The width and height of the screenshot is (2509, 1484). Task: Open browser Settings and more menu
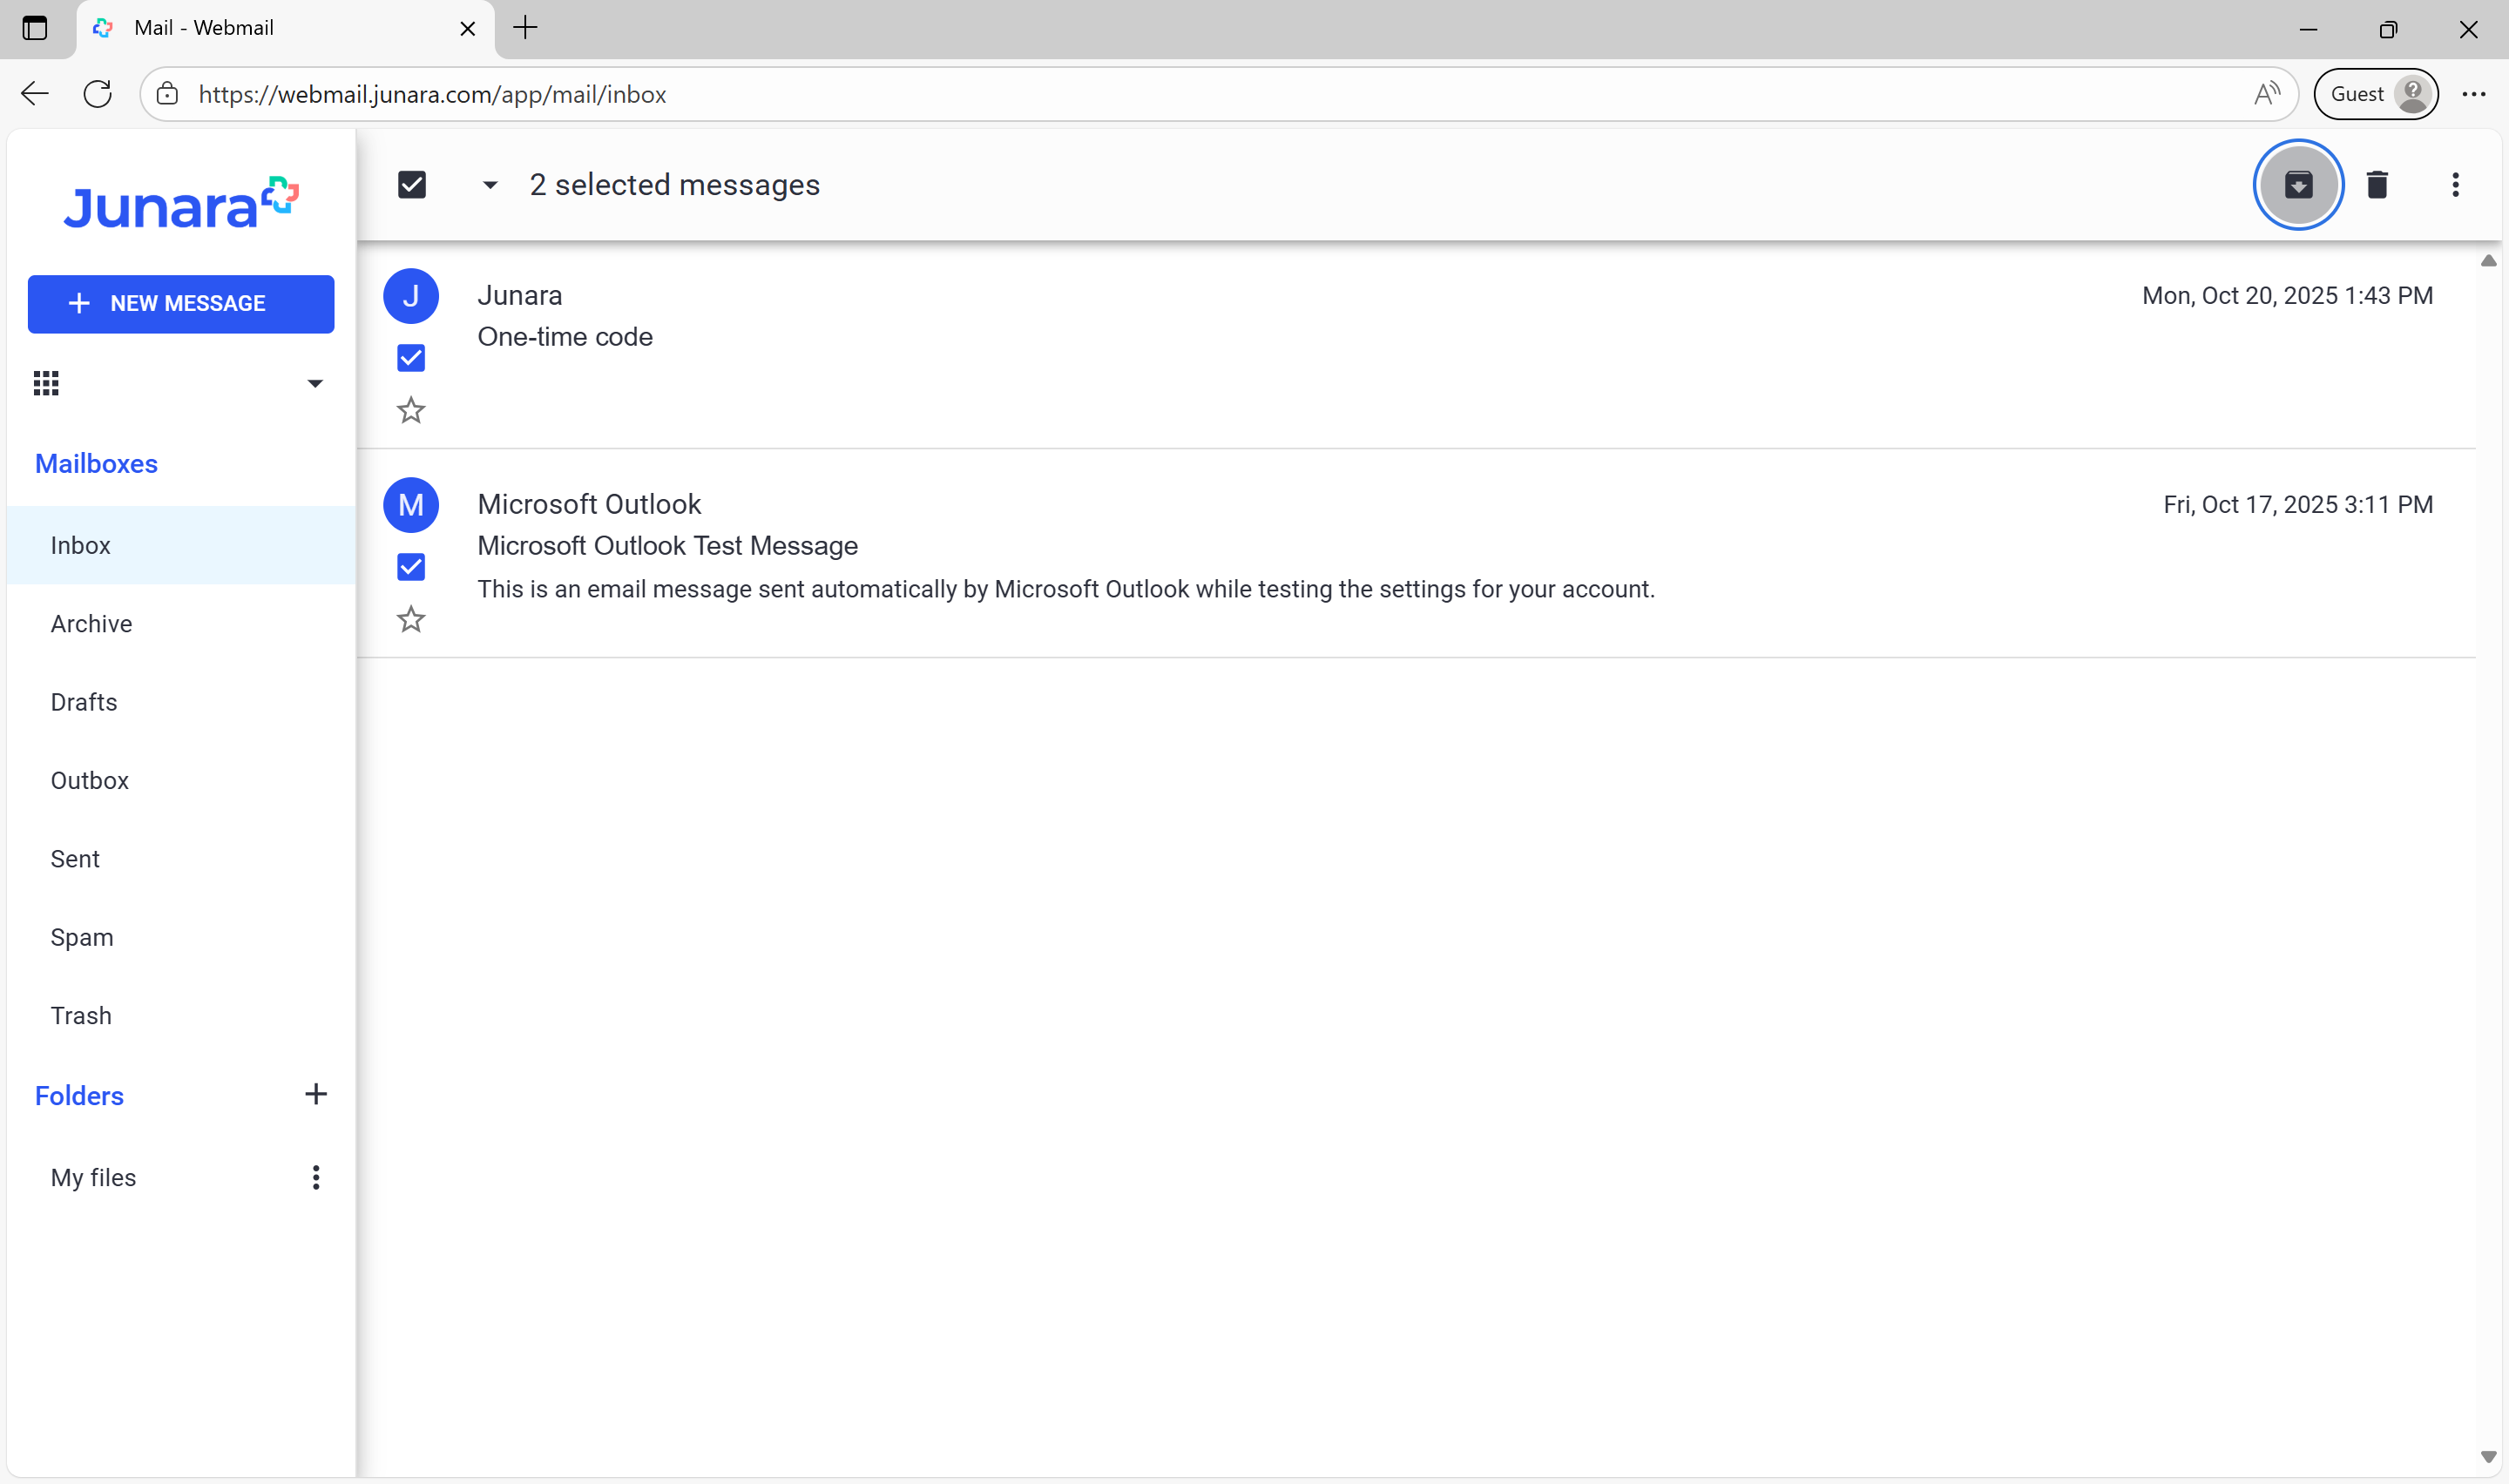[x=2474, y=94]
